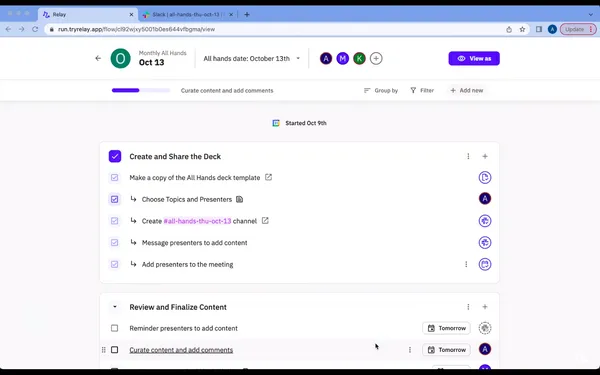Open the more menu on Curate content row

[410, 350]
